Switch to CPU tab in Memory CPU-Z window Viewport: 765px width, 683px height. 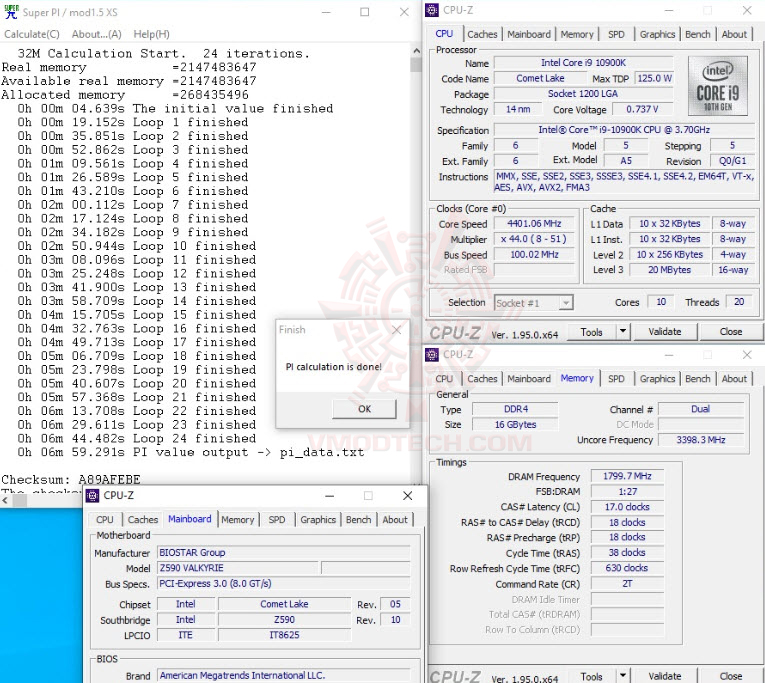tap(444, 379)
